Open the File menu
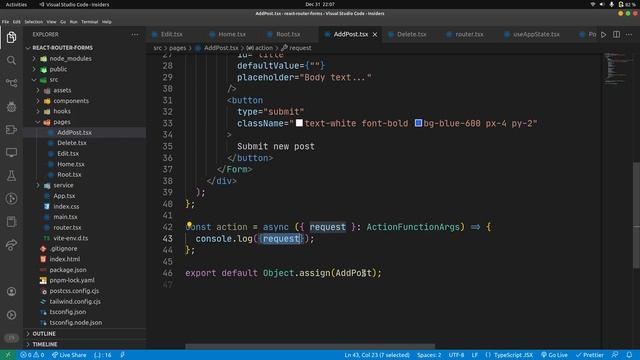This screenshot has height=360, width=640. [x=5, y=22]
